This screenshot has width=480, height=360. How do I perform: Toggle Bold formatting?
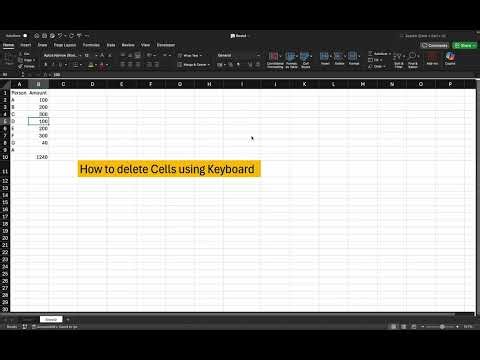click(x=46, y=65)
